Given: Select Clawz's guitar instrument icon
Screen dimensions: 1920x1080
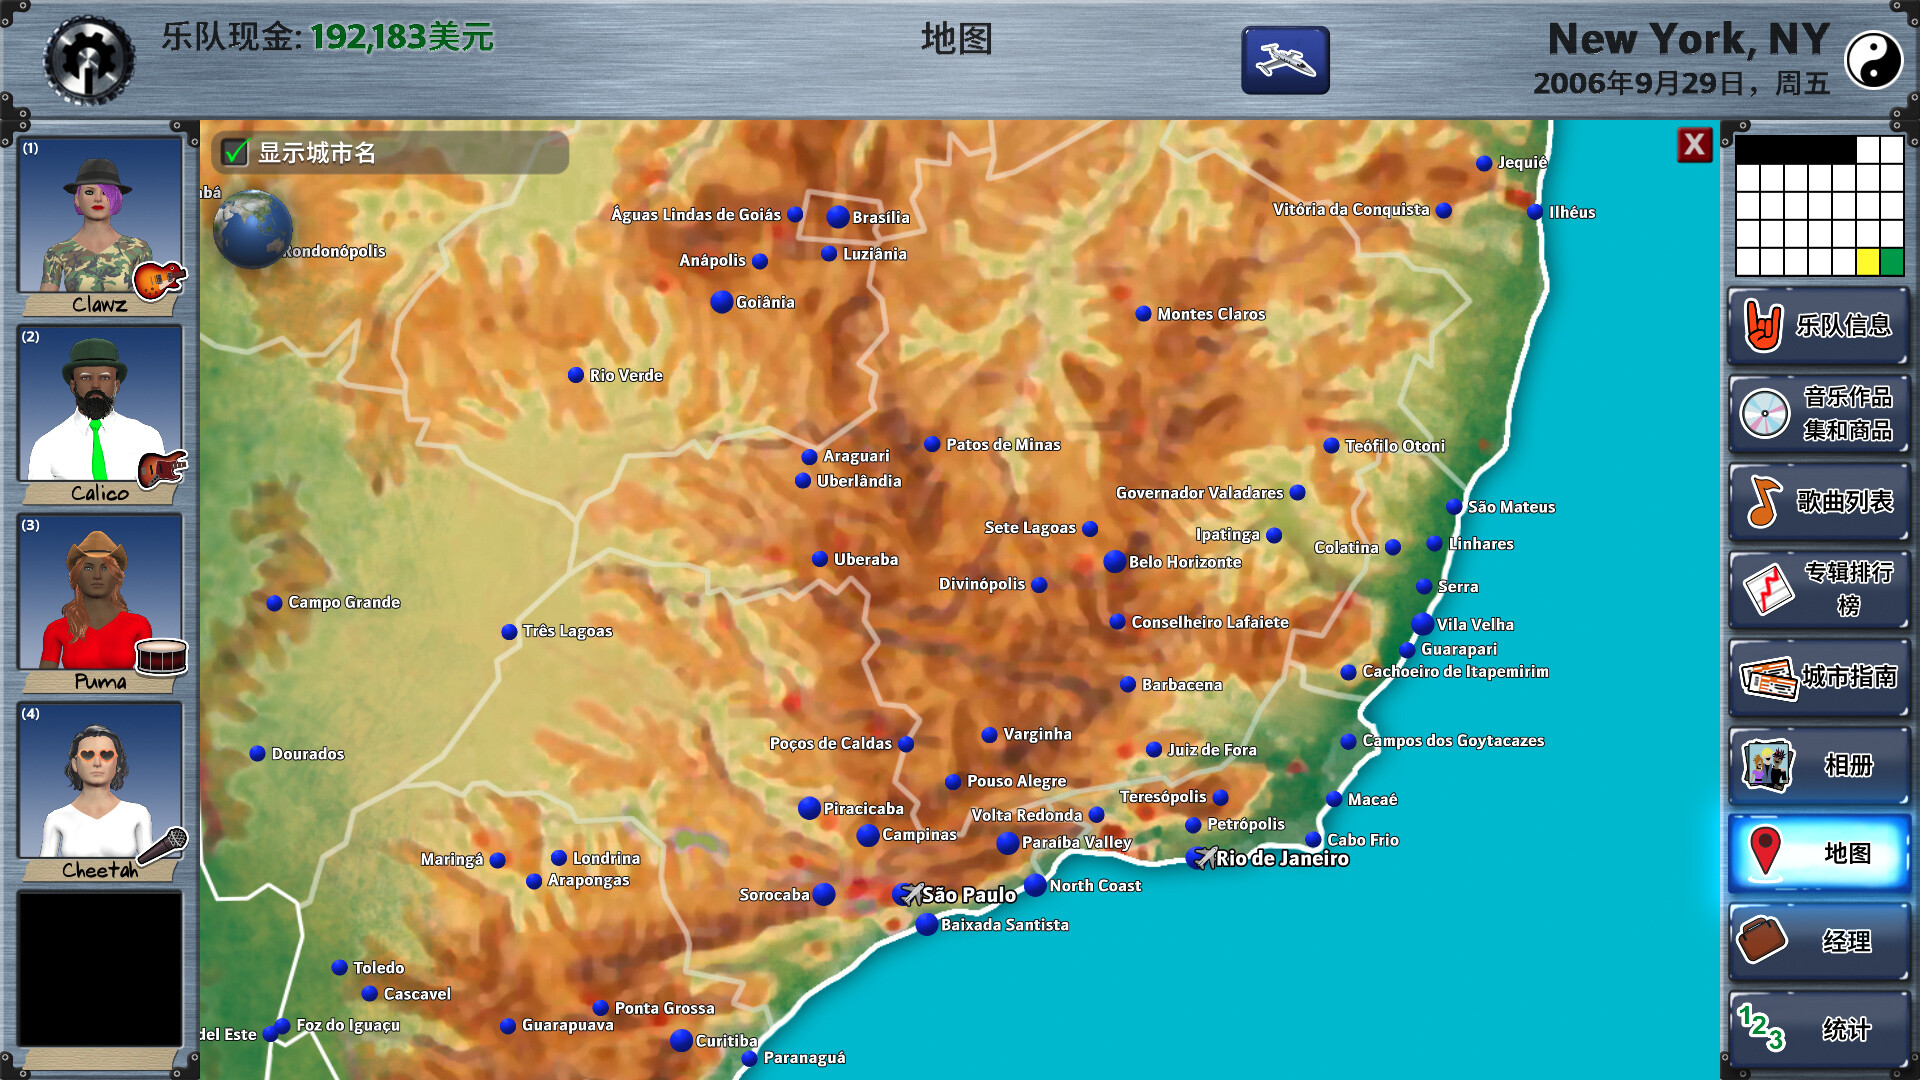Looking at the screenshot, I should click(159, 280).
